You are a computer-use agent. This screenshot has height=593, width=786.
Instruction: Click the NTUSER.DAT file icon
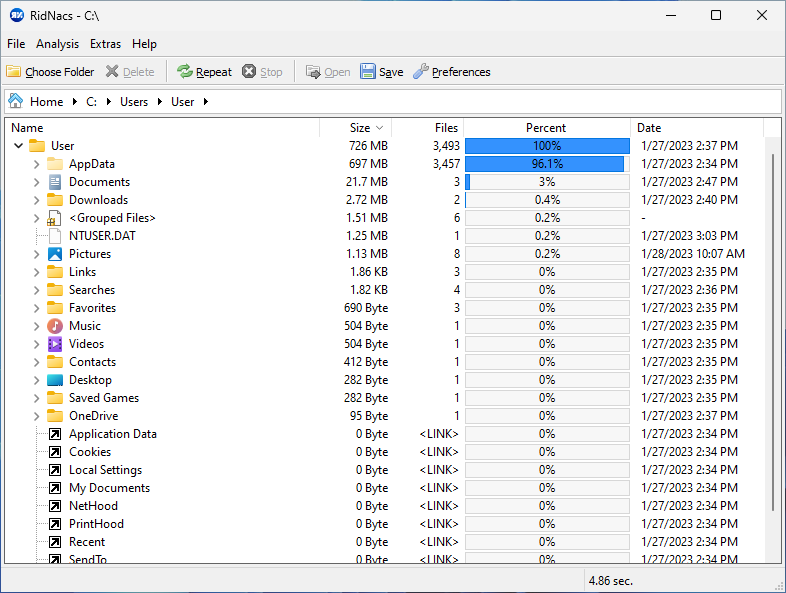coord(55,236)
